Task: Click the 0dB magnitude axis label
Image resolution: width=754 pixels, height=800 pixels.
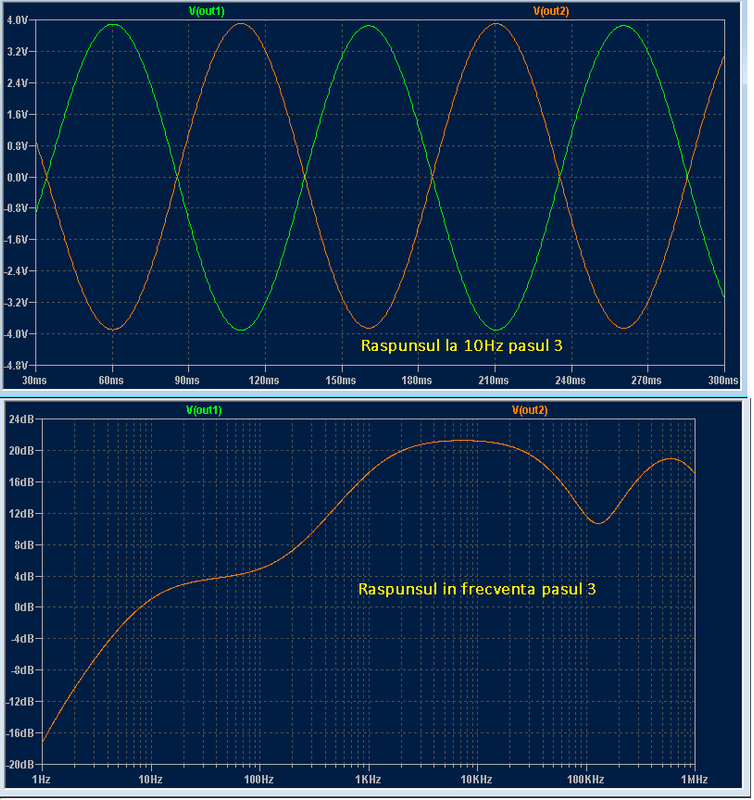Action: 23,608
